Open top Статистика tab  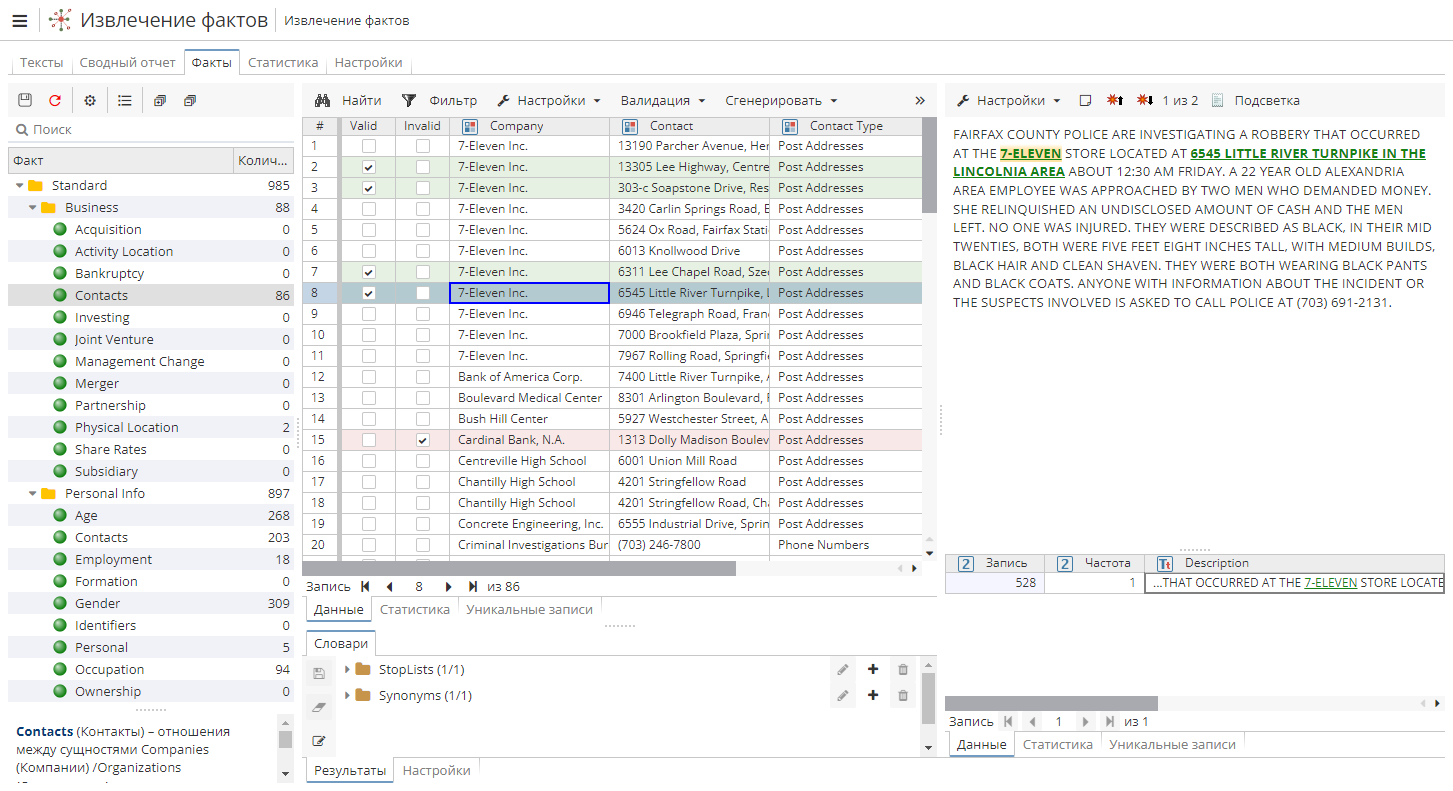283,62
